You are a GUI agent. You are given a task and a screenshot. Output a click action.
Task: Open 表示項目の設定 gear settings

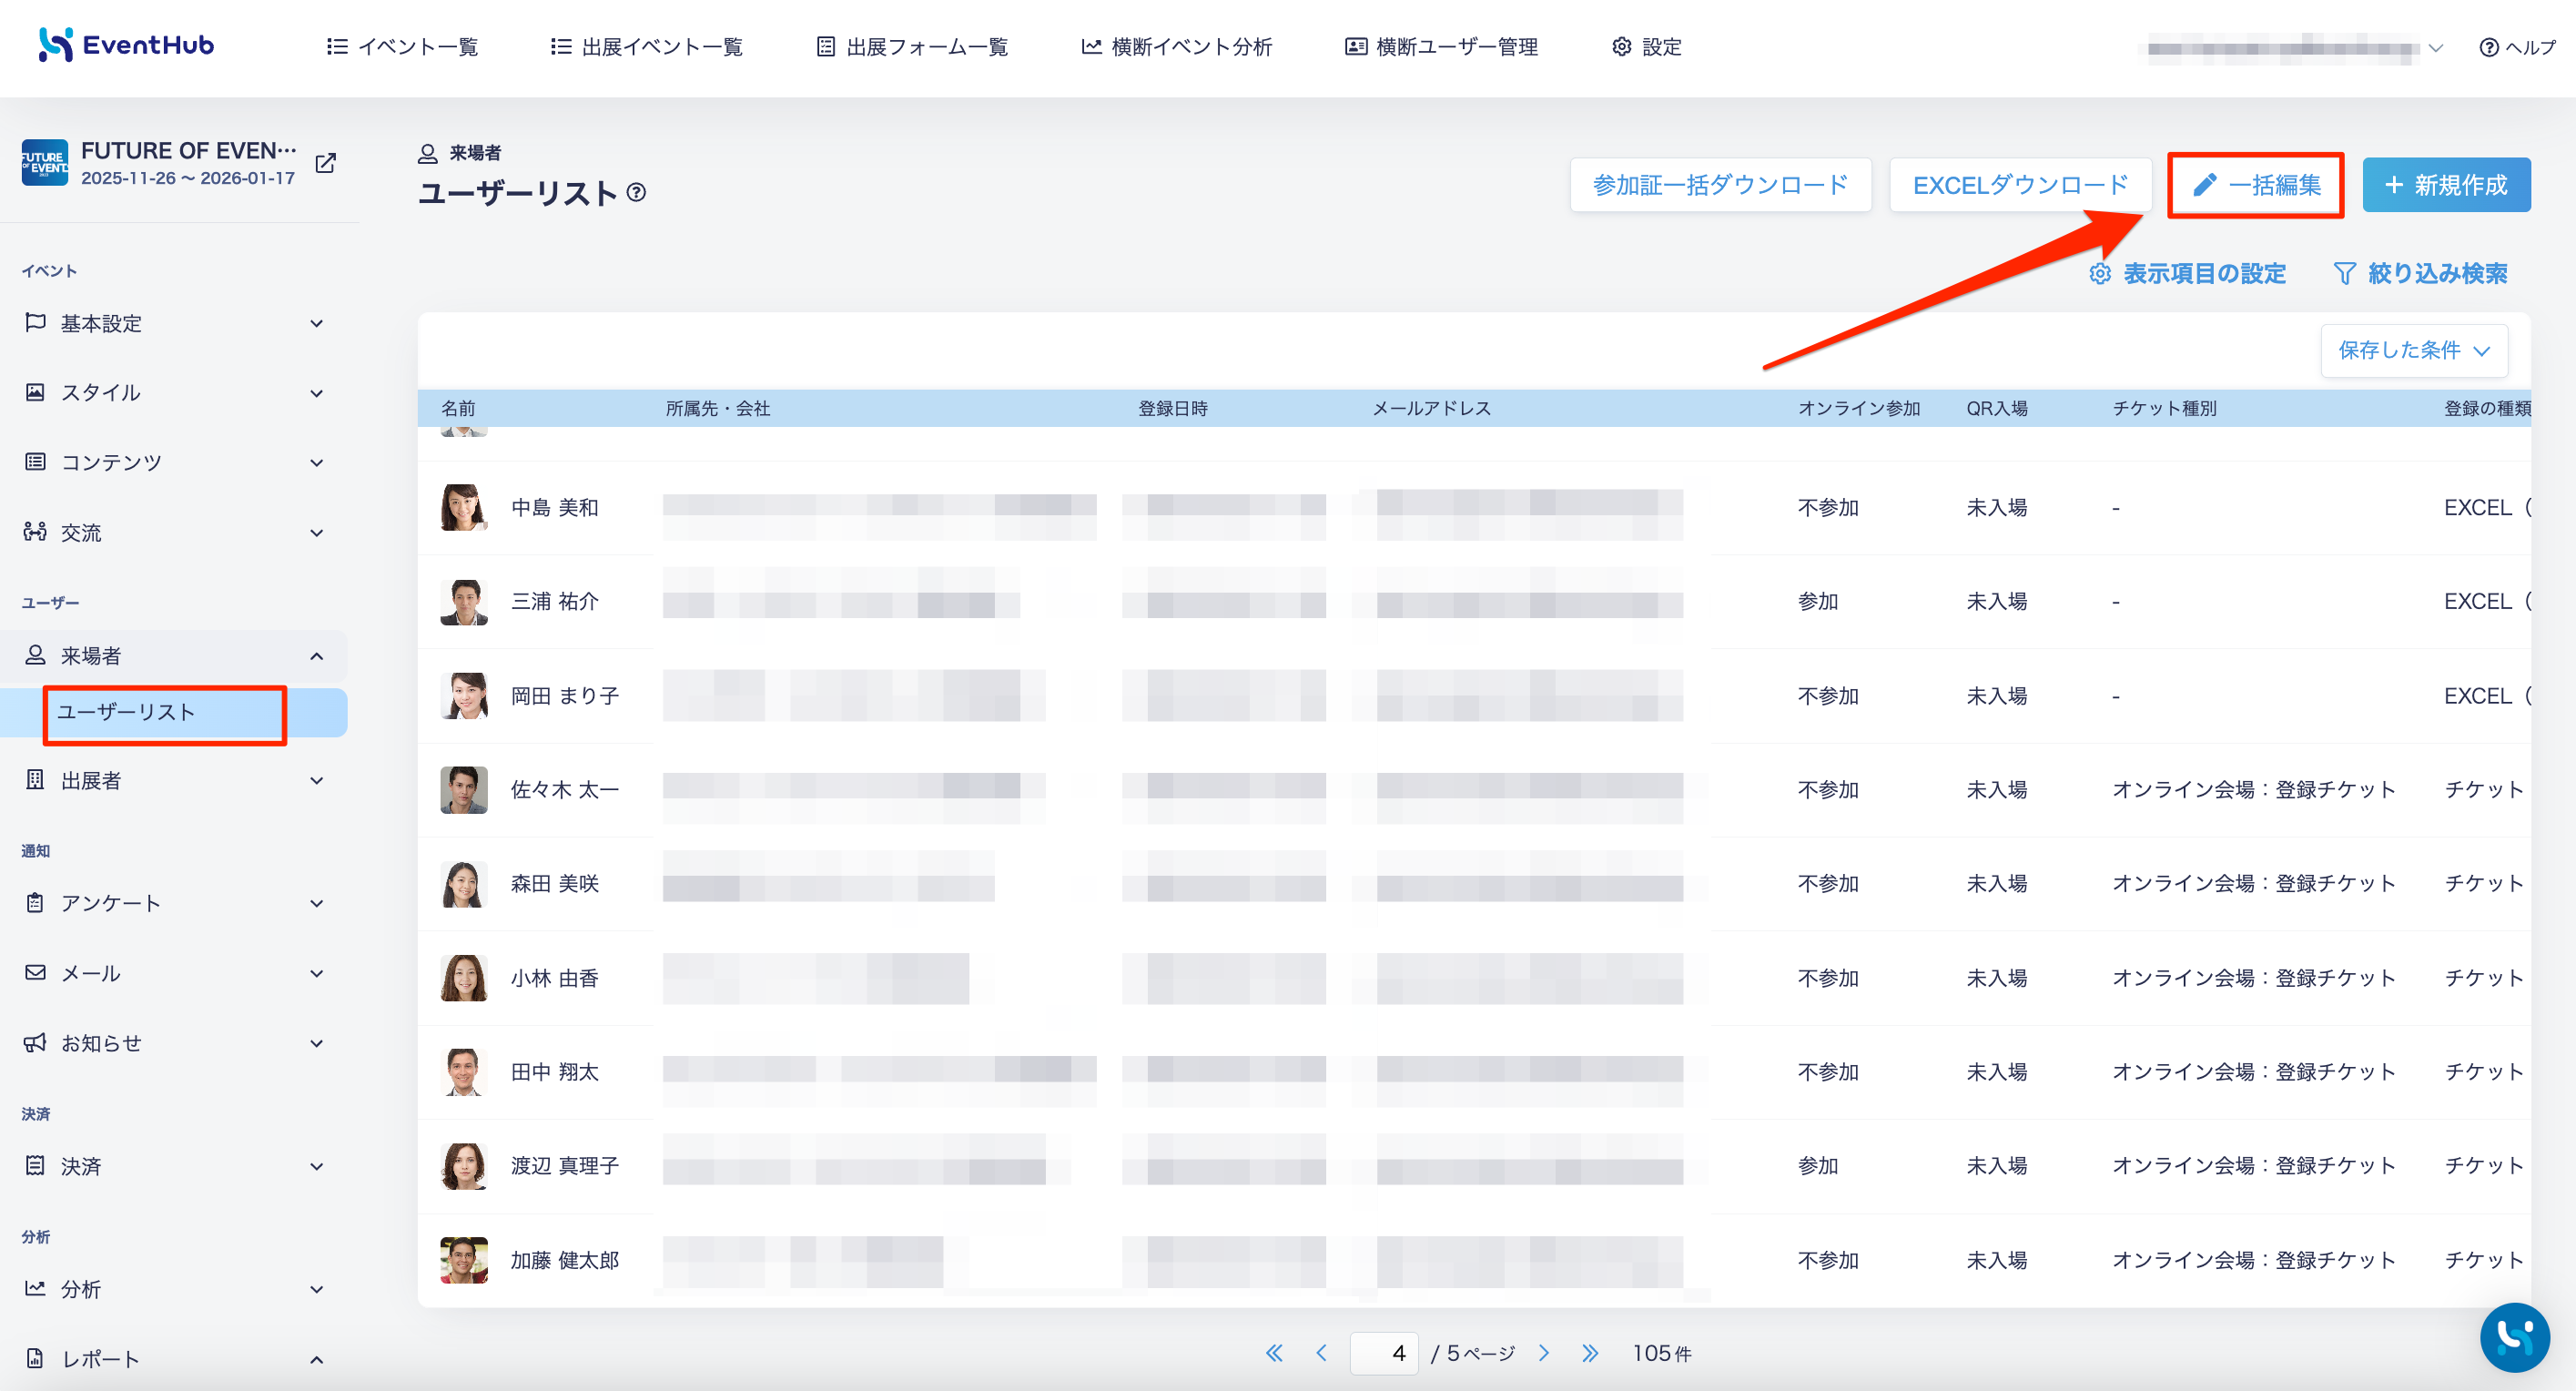tap(2188, 273)
